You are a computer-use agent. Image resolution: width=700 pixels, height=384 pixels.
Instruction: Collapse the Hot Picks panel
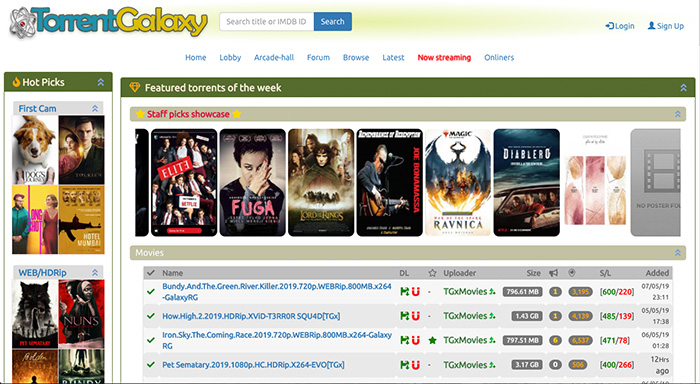point(101,82)
